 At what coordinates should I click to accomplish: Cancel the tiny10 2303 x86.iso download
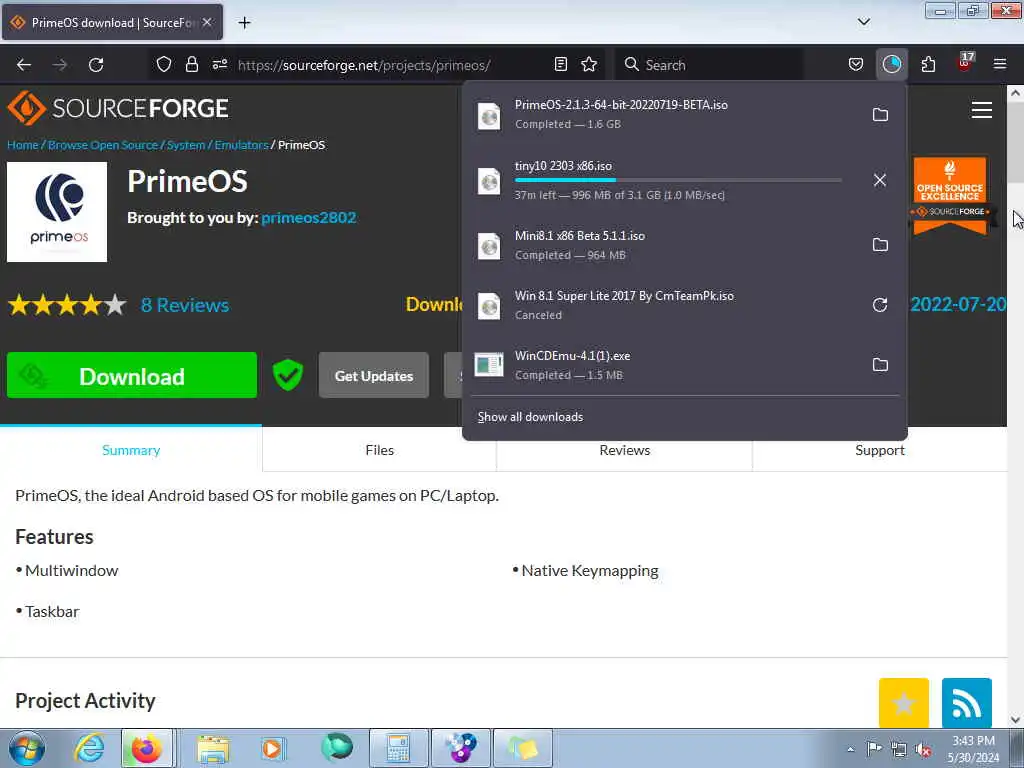[880, 180]
